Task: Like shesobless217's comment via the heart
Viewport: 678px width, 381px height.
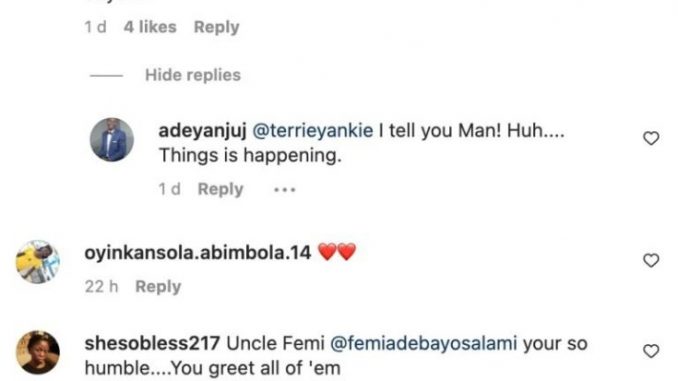Action: tap(651, 351)
